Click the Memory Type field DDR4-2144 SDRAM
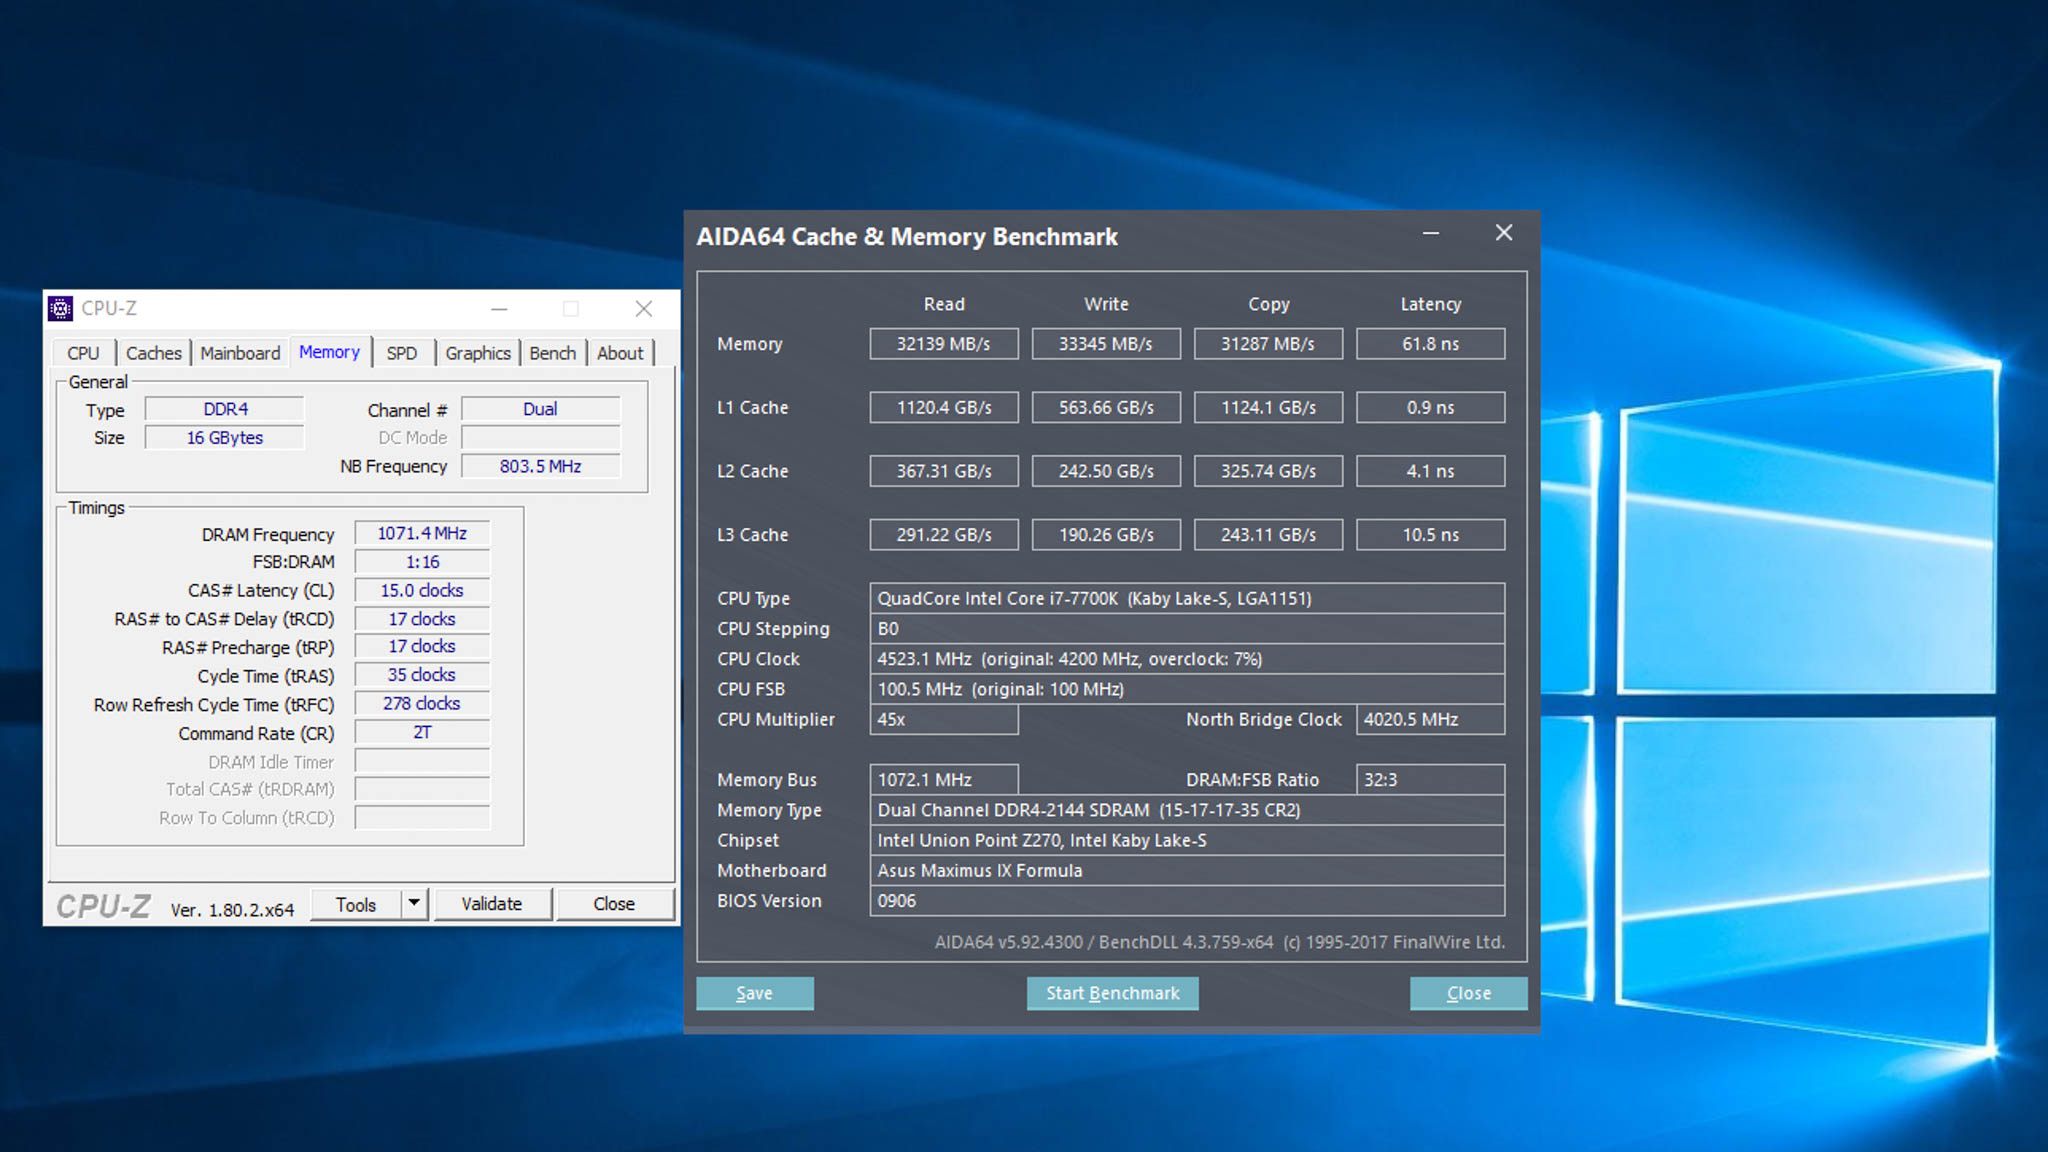Image resolution: width=2048 pixels, height=1152 pixels. pos(1187,810)
